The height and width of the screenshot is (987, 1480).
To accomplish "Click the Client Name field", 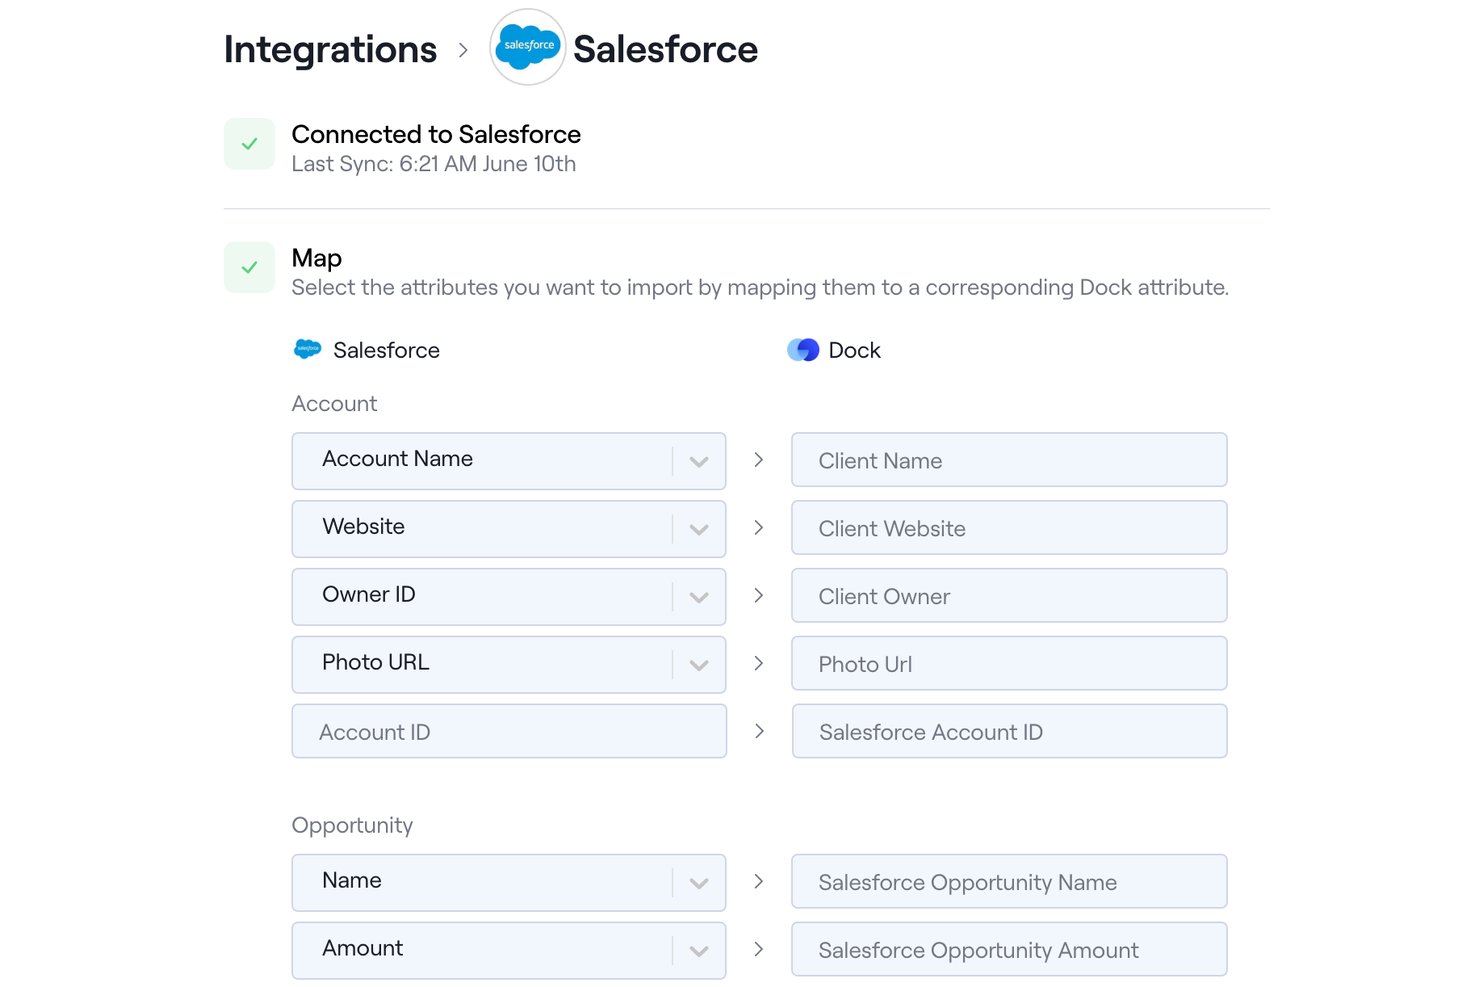I will pos(1009,460).
